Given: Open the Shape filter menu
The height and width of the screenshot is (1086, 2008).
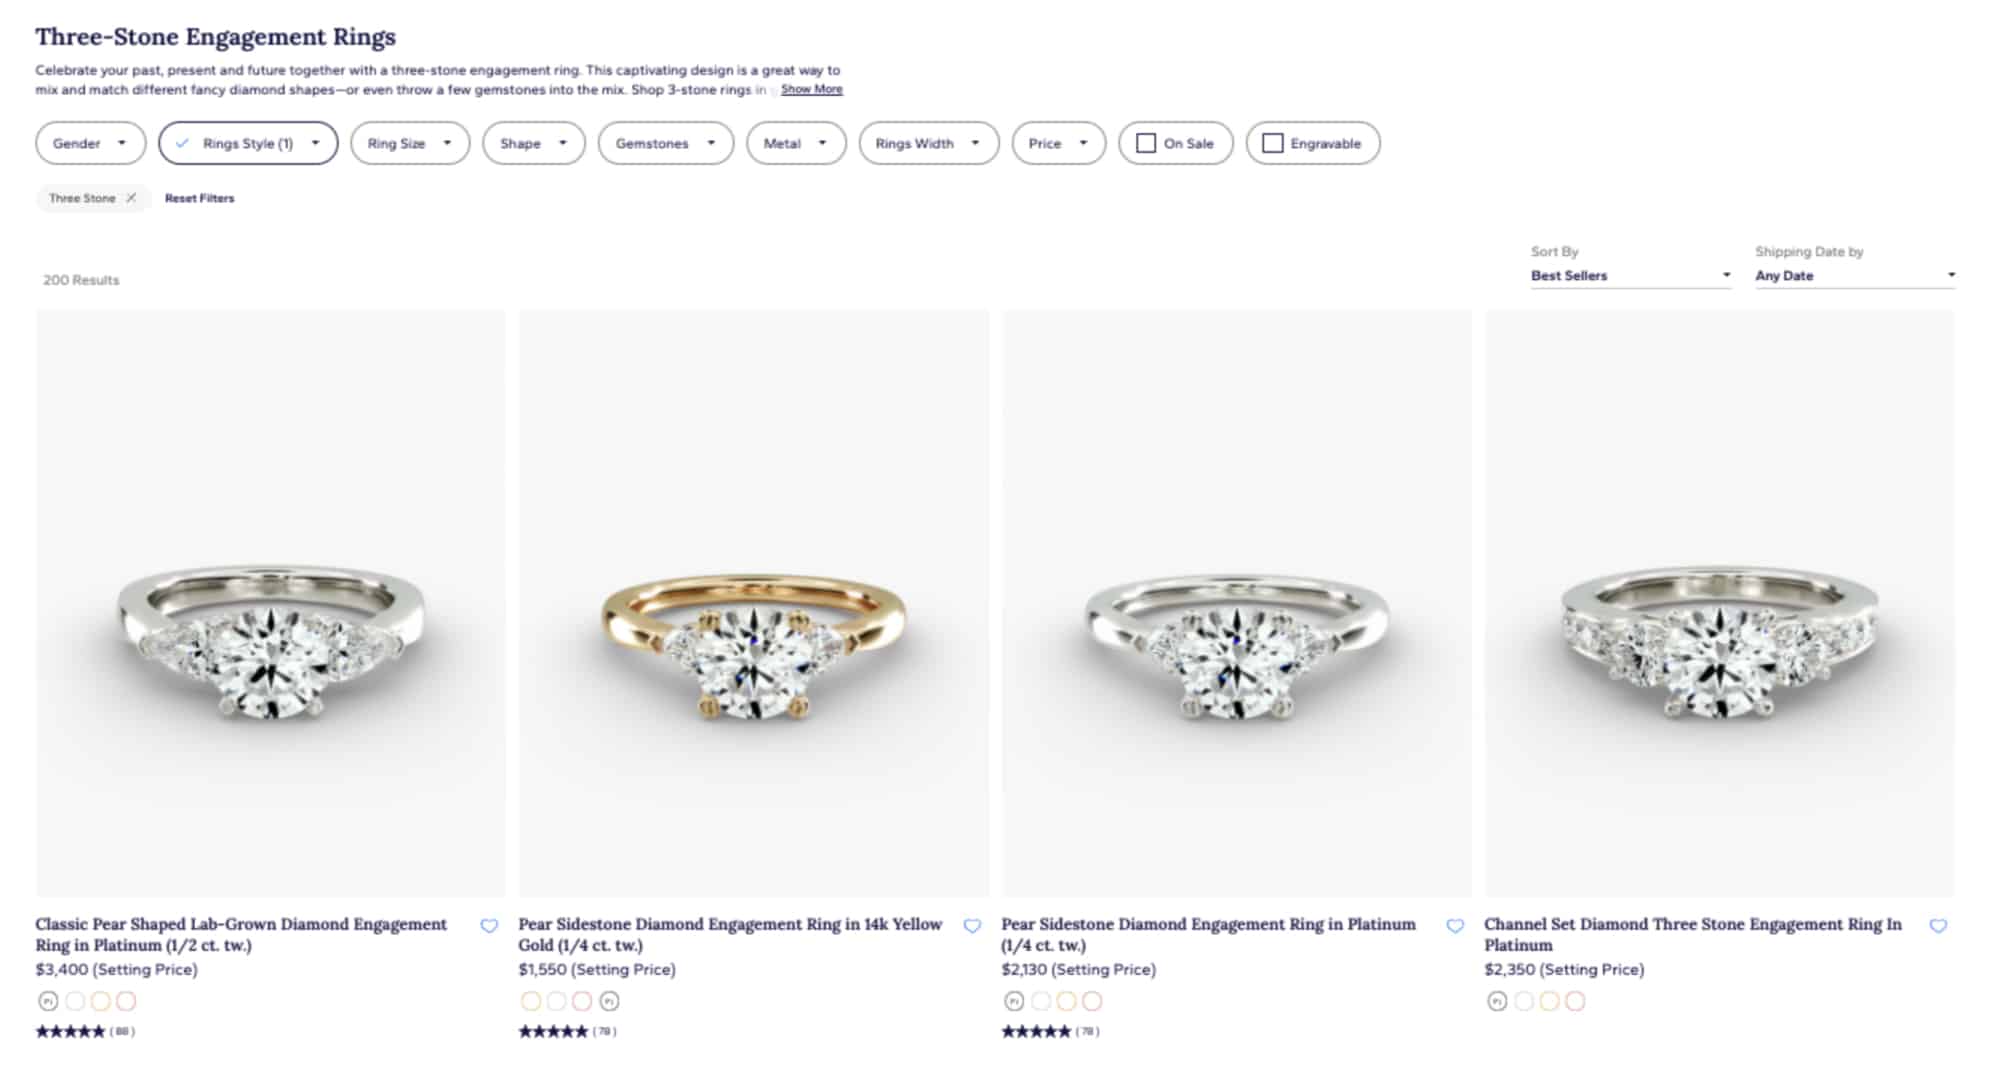Looking at the screenshot, I should 533,142.
